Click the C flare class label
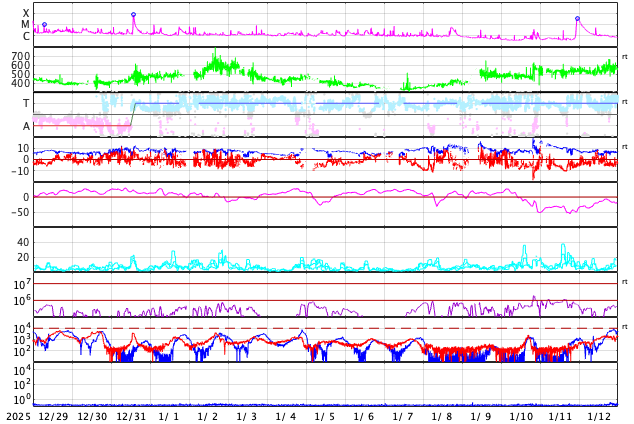This screenshot has height=424, width=634. click(26, 36)
